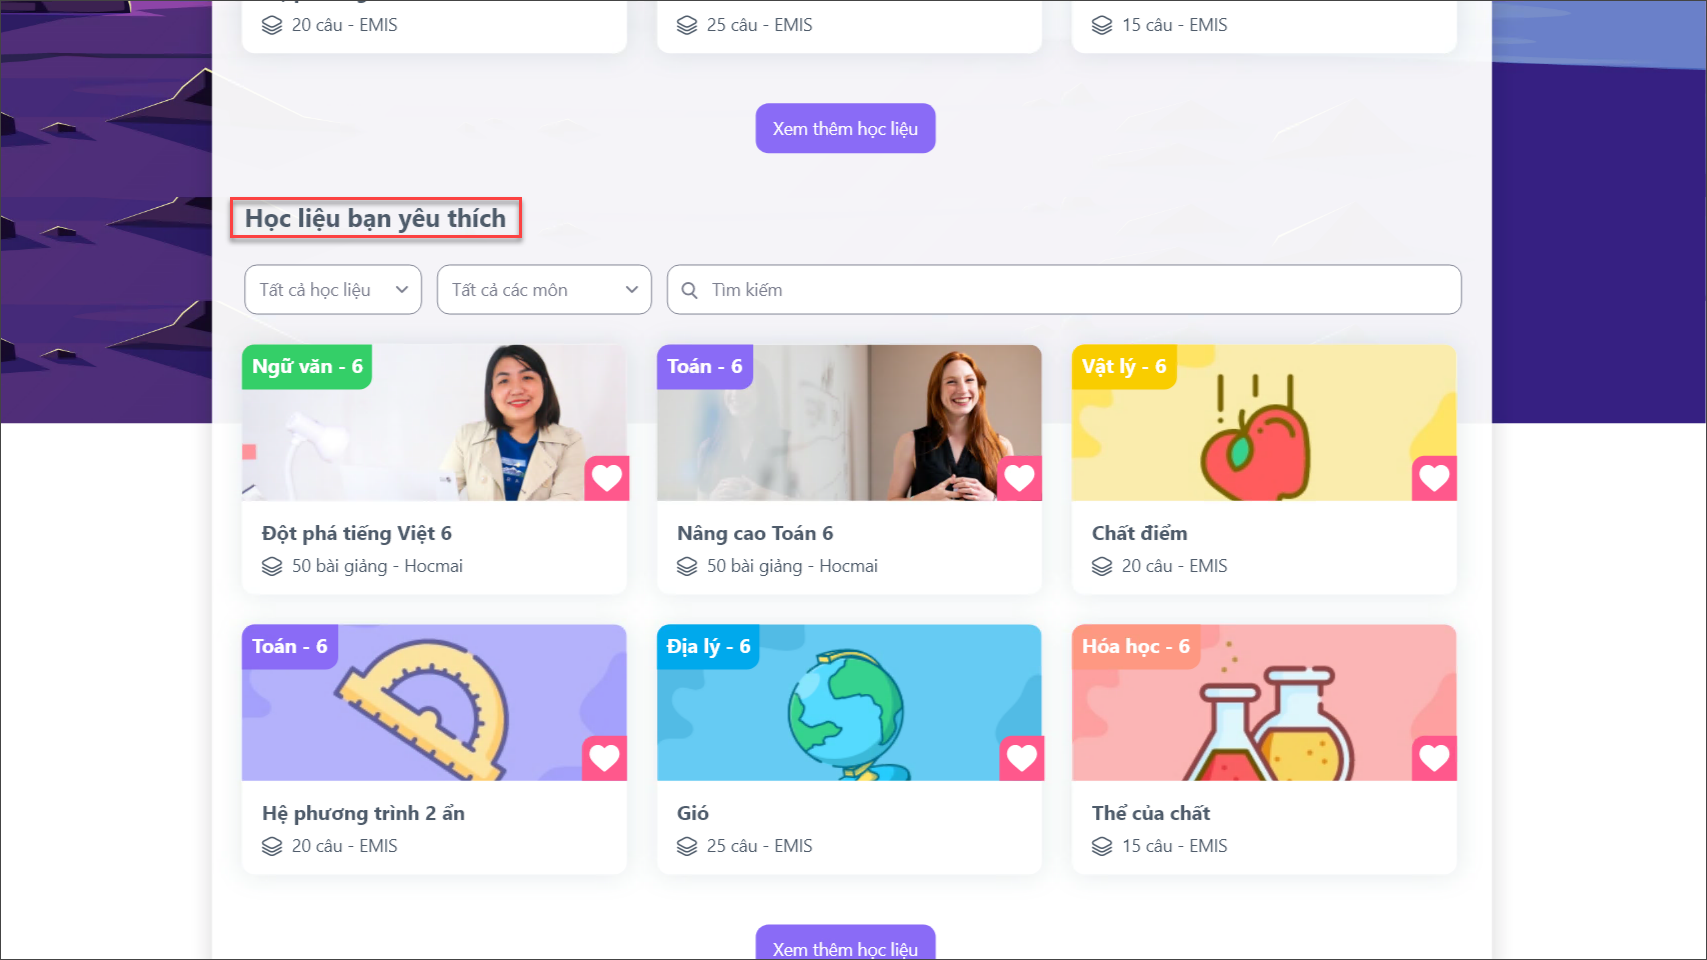
Task: Click layers icon beside 25 câu under Gió
Action: (687, 846)
